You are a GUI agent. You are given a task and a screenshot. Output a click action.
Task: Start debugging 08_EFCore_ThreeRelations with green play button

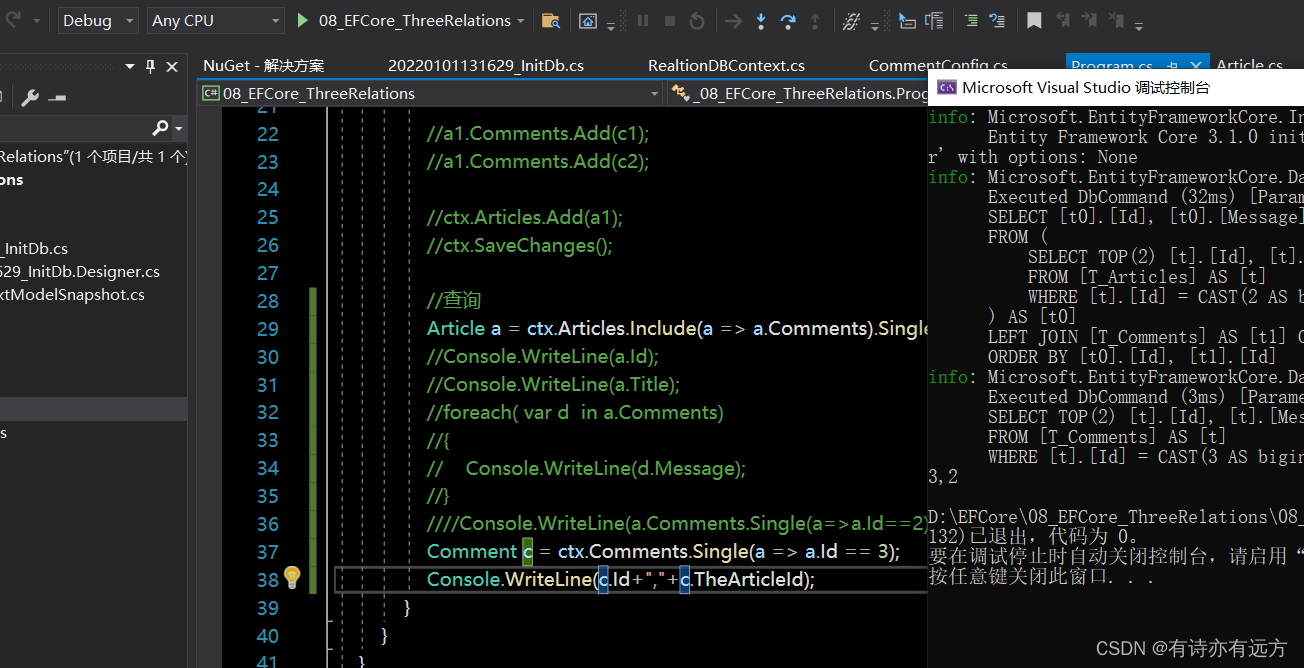point(303,20)
